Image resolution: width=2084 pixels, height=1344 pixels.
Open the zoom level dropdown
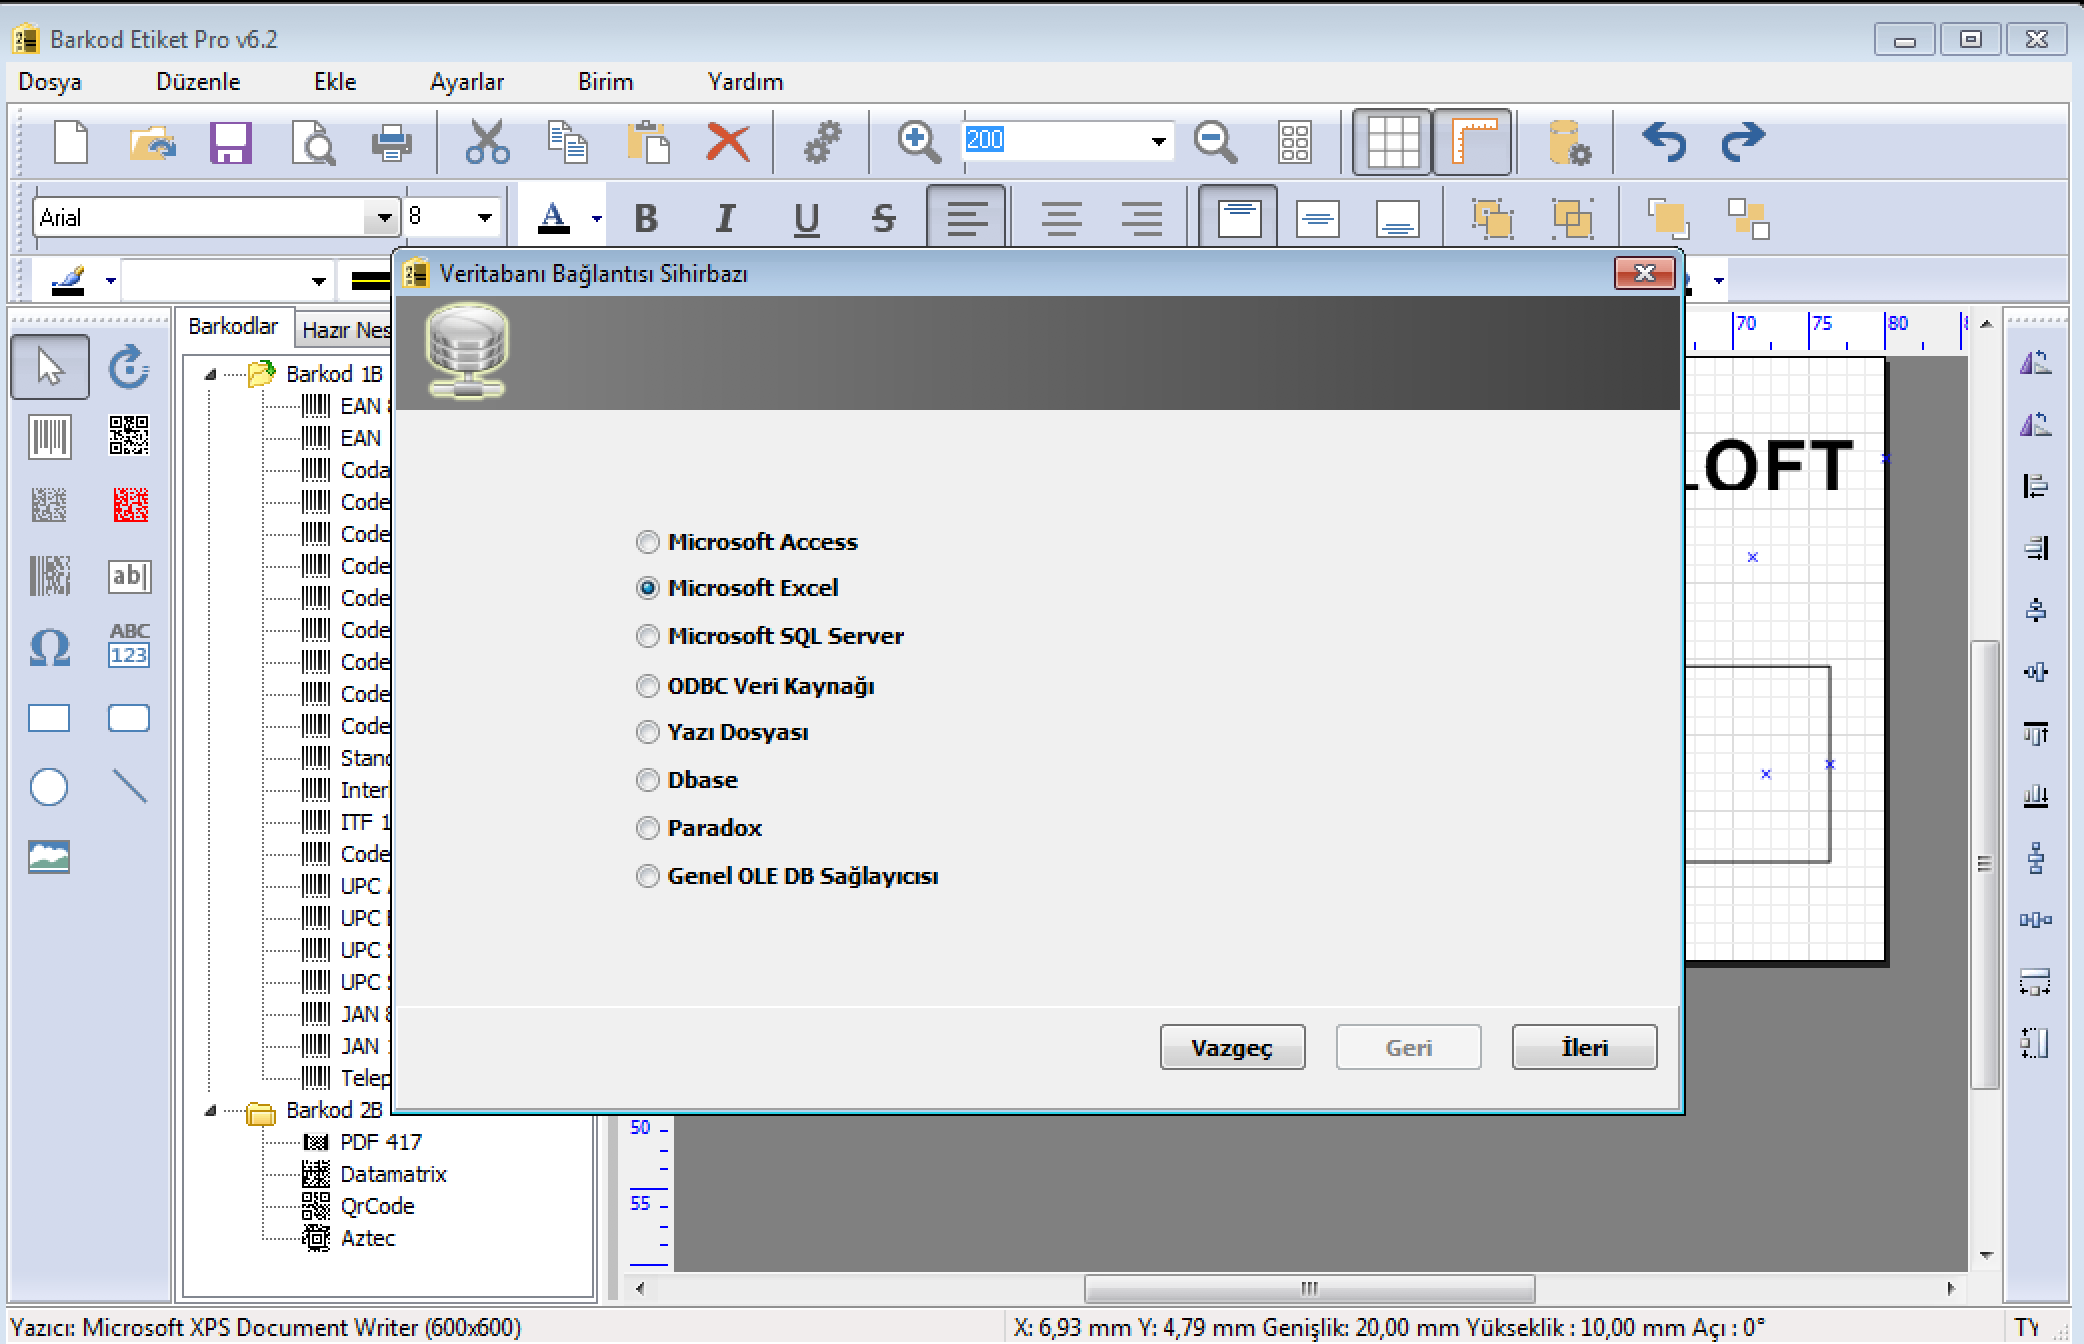(1158, 141)
